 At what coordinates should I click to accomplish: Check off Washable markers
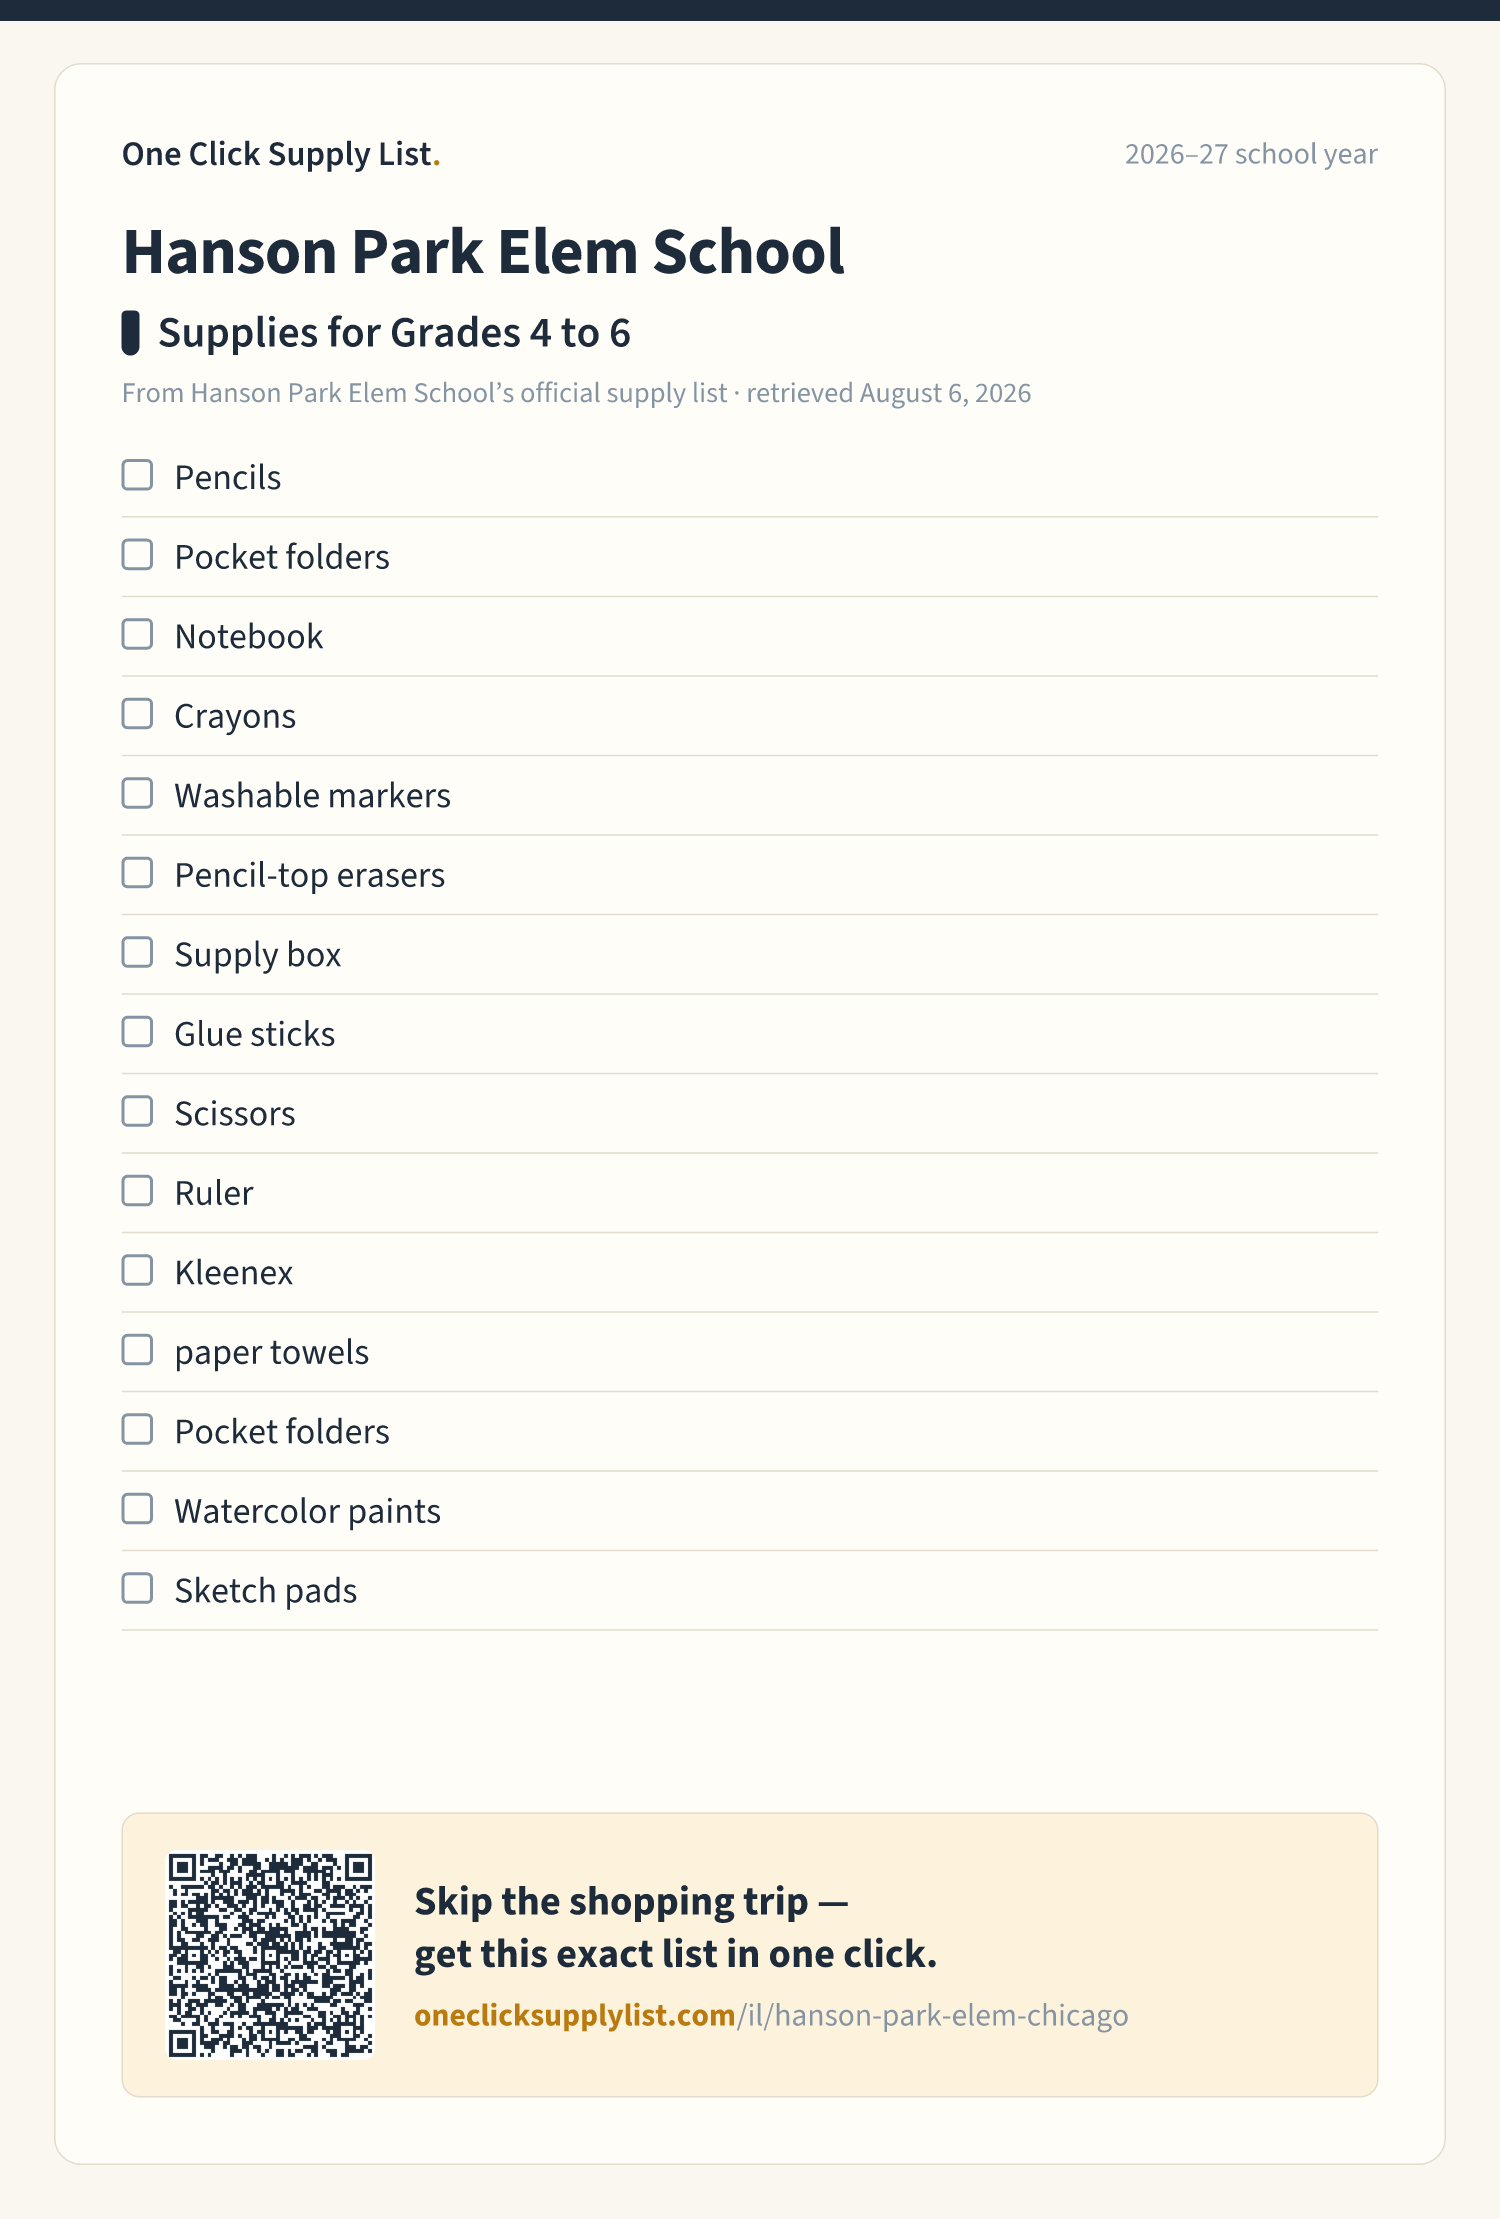tap(137, 793)
